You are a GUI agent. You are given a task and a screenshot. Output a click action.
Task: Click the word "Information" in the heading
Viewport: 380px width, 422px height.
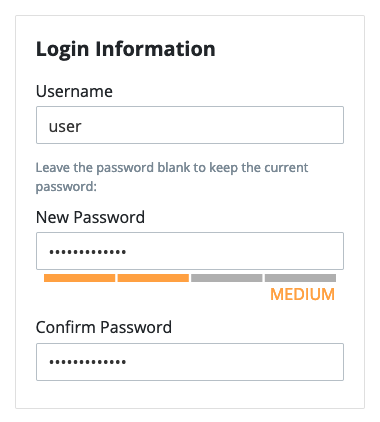coord(156,49)
